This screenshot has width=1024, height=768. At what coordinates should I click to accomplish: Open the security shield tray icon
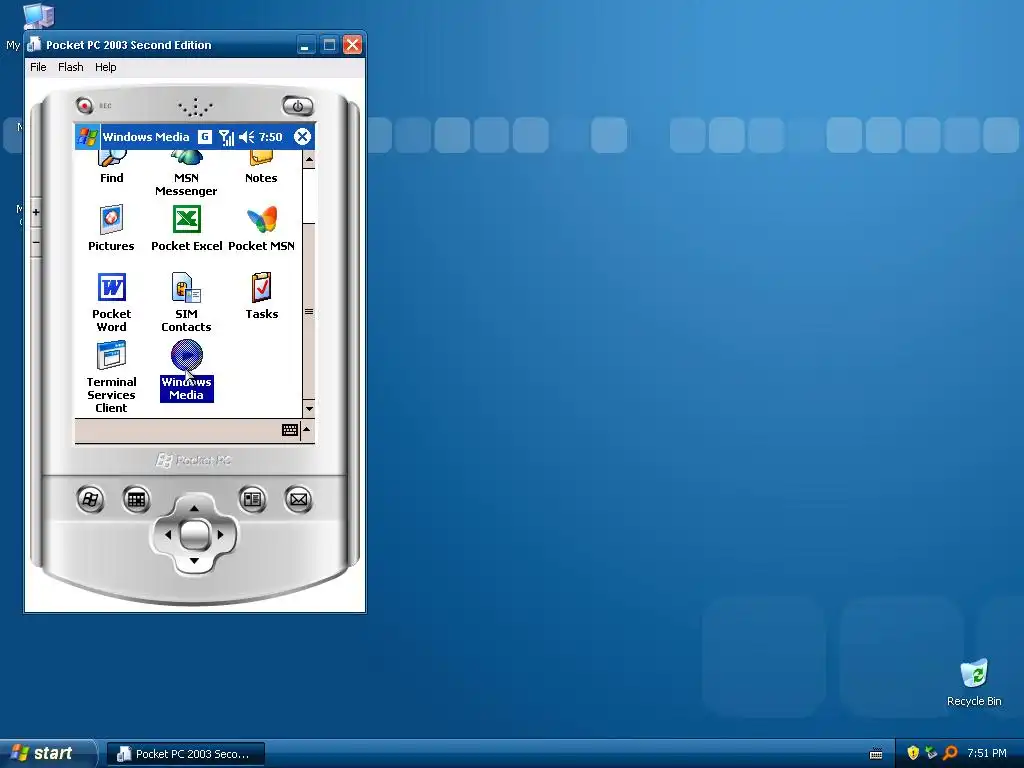pyautogui.click(x=913, y=753)
